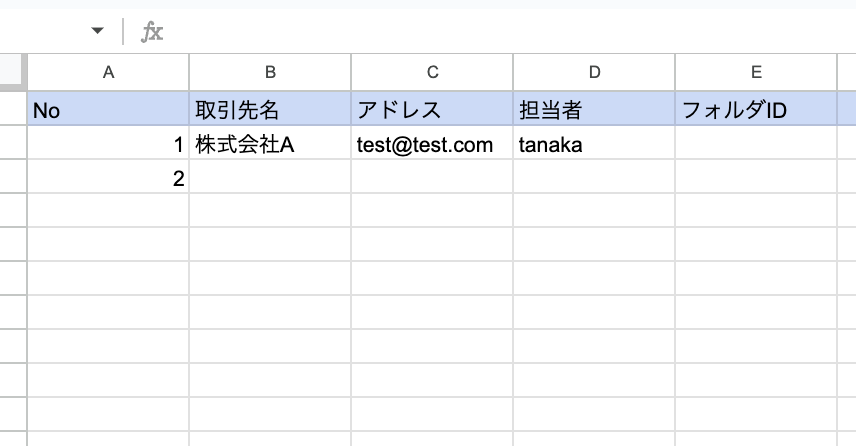Select column D header
856x446 pixels.
click(x=594, y=71)
